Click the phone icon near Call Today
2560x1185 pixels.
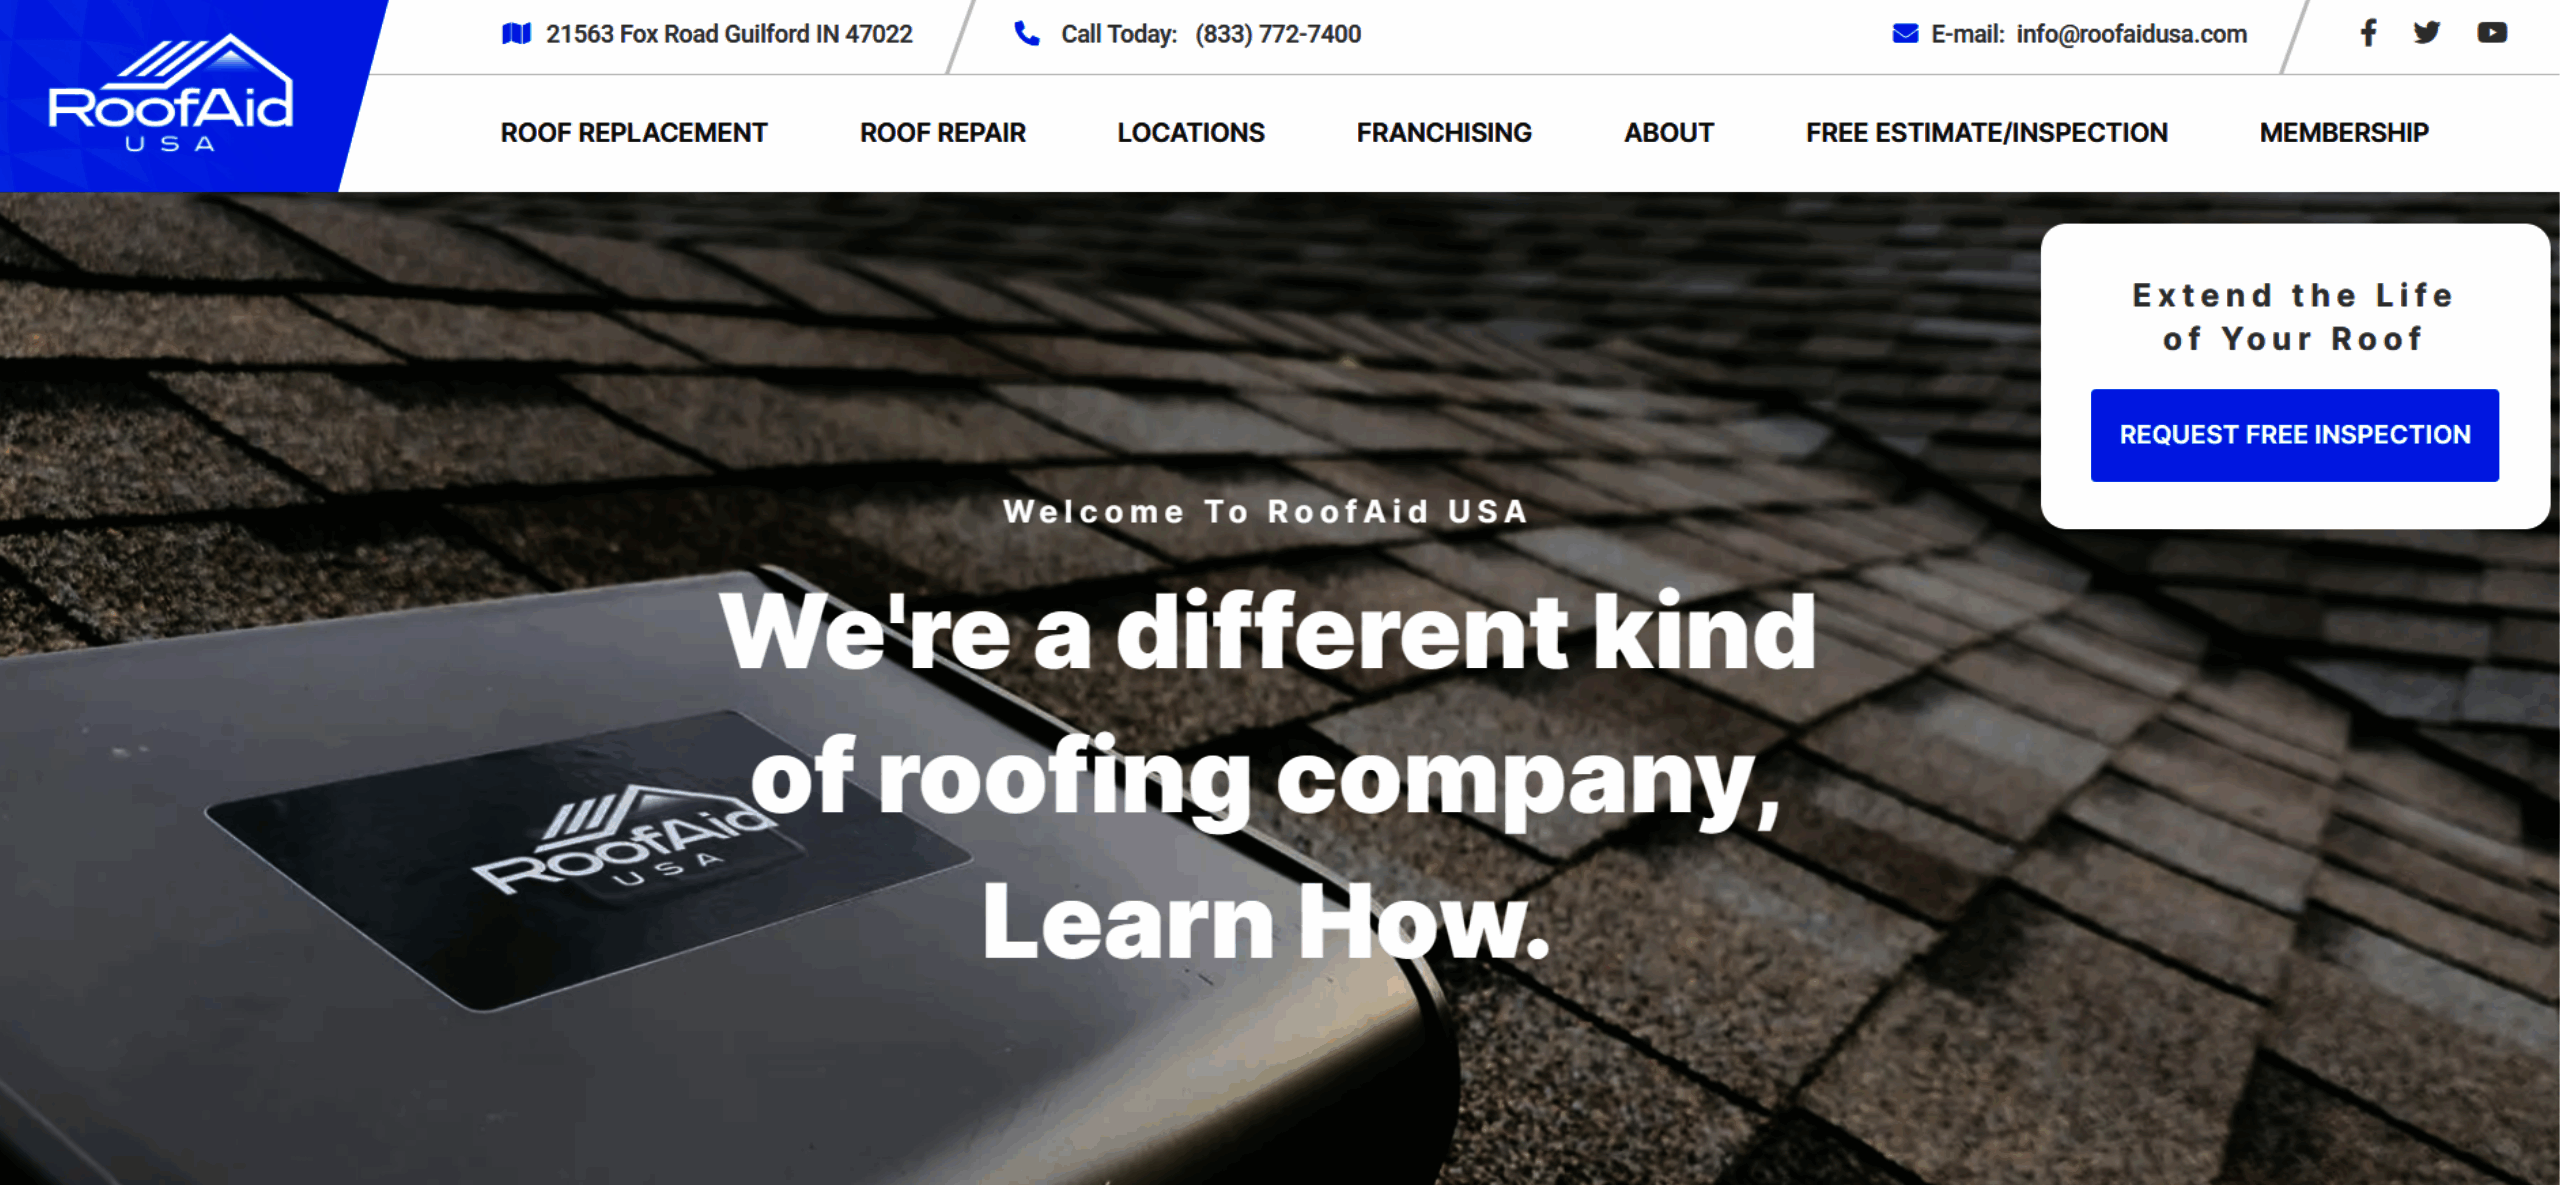(x=1027, y=34)
